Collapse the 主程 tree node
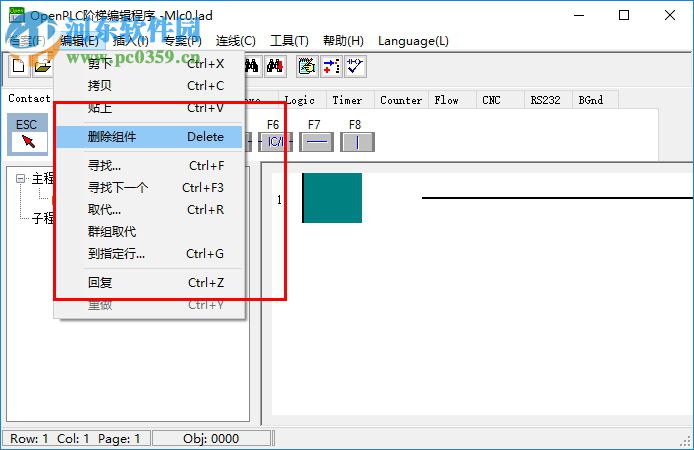Viewport: 694px width, 450px height. click(x=20, y=178)
